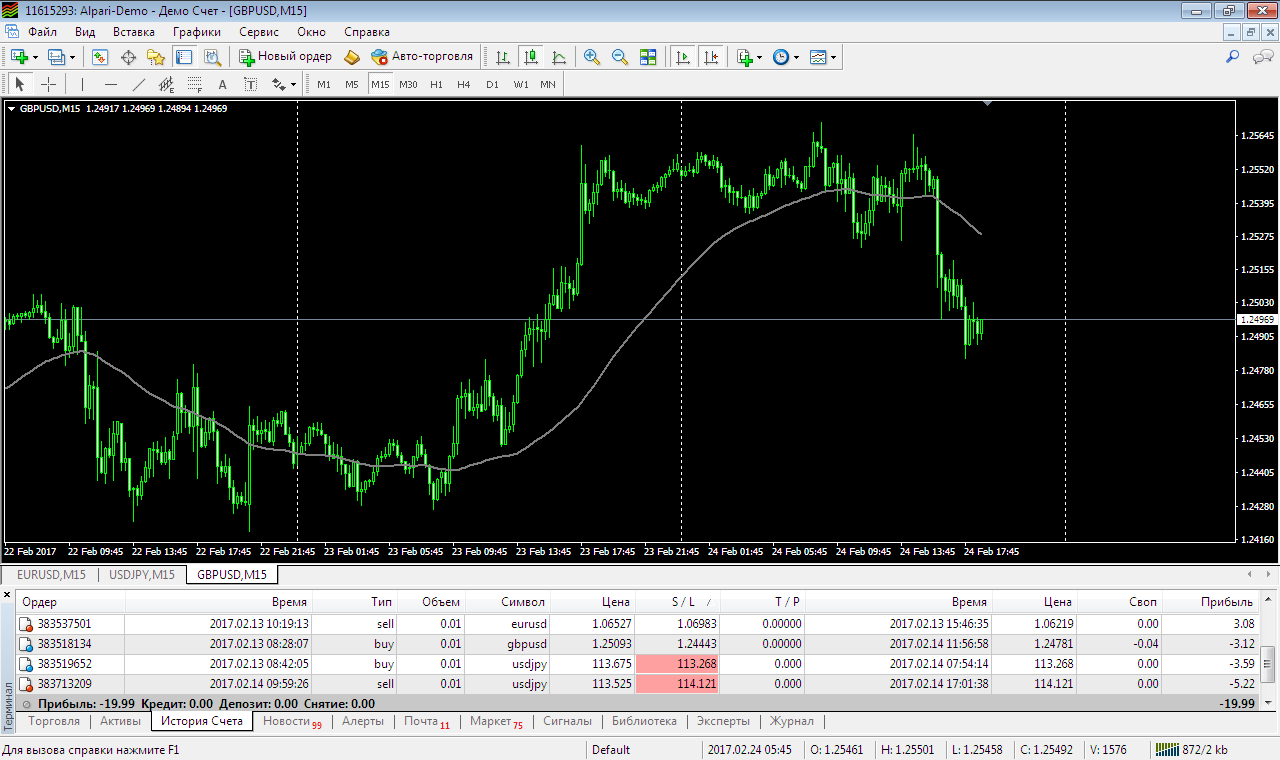Open the Profiles dropdown arrow
The width and height of the screenshot is (1280, 760).
pyautogui.click(x=73, y=57)
